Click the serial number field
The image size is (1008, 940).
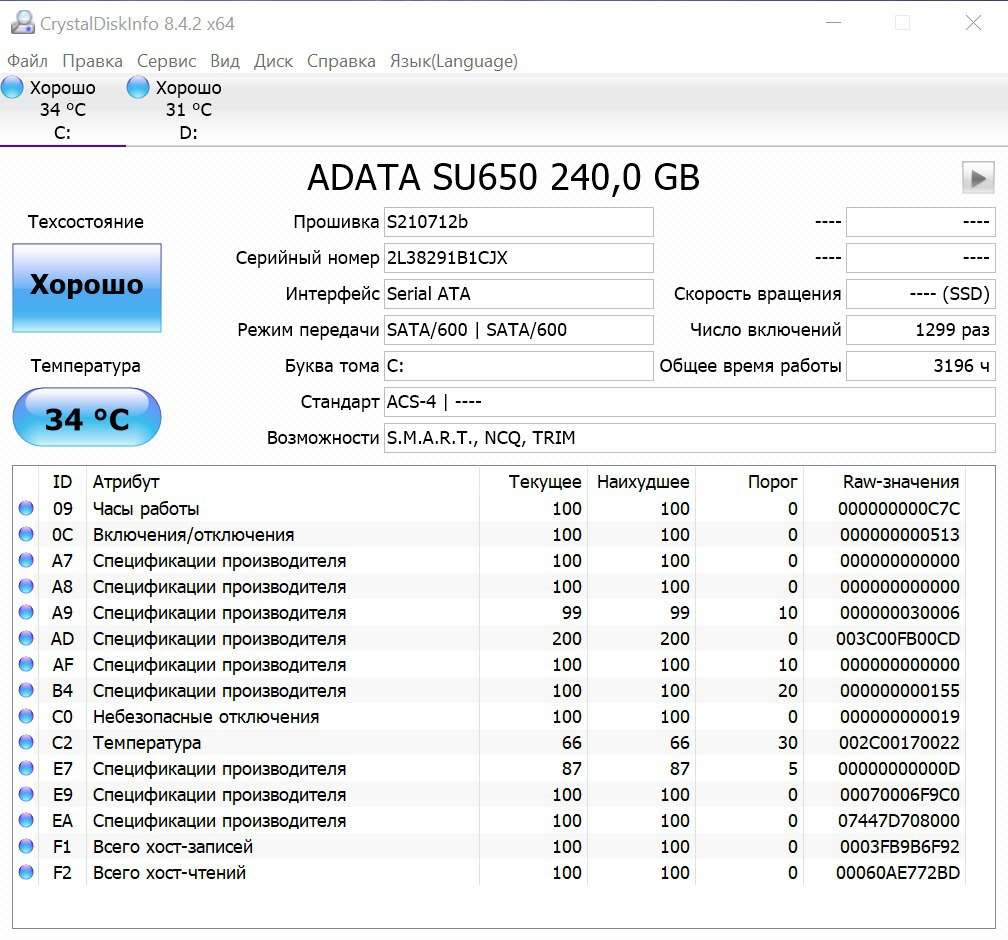518,258
